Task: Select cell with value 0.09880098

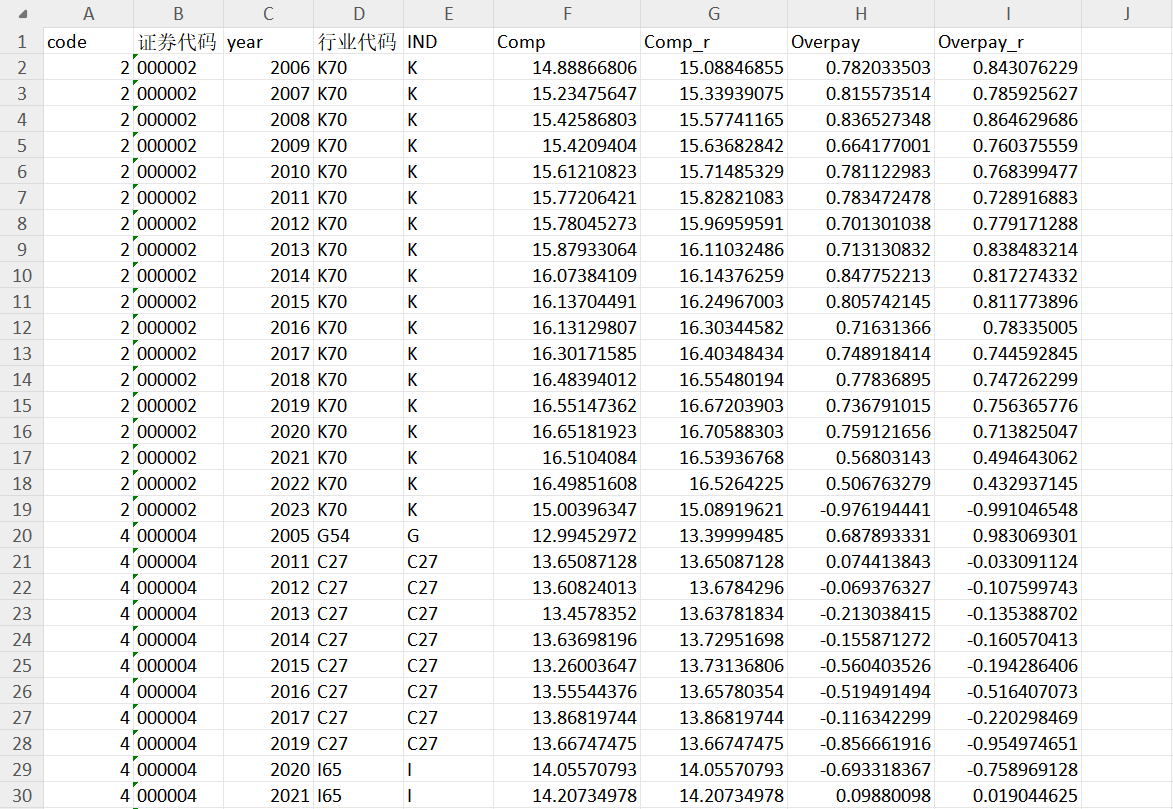Action: (x=861, y=796)
